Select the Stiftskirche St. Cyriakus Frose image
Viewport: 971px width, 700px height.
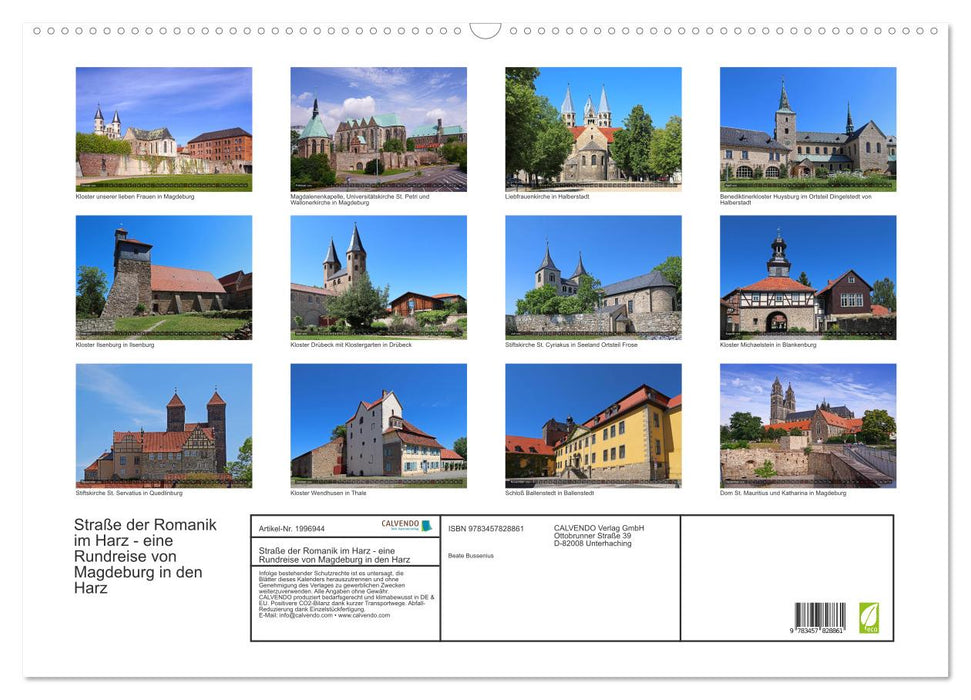[x=594, y=277]
